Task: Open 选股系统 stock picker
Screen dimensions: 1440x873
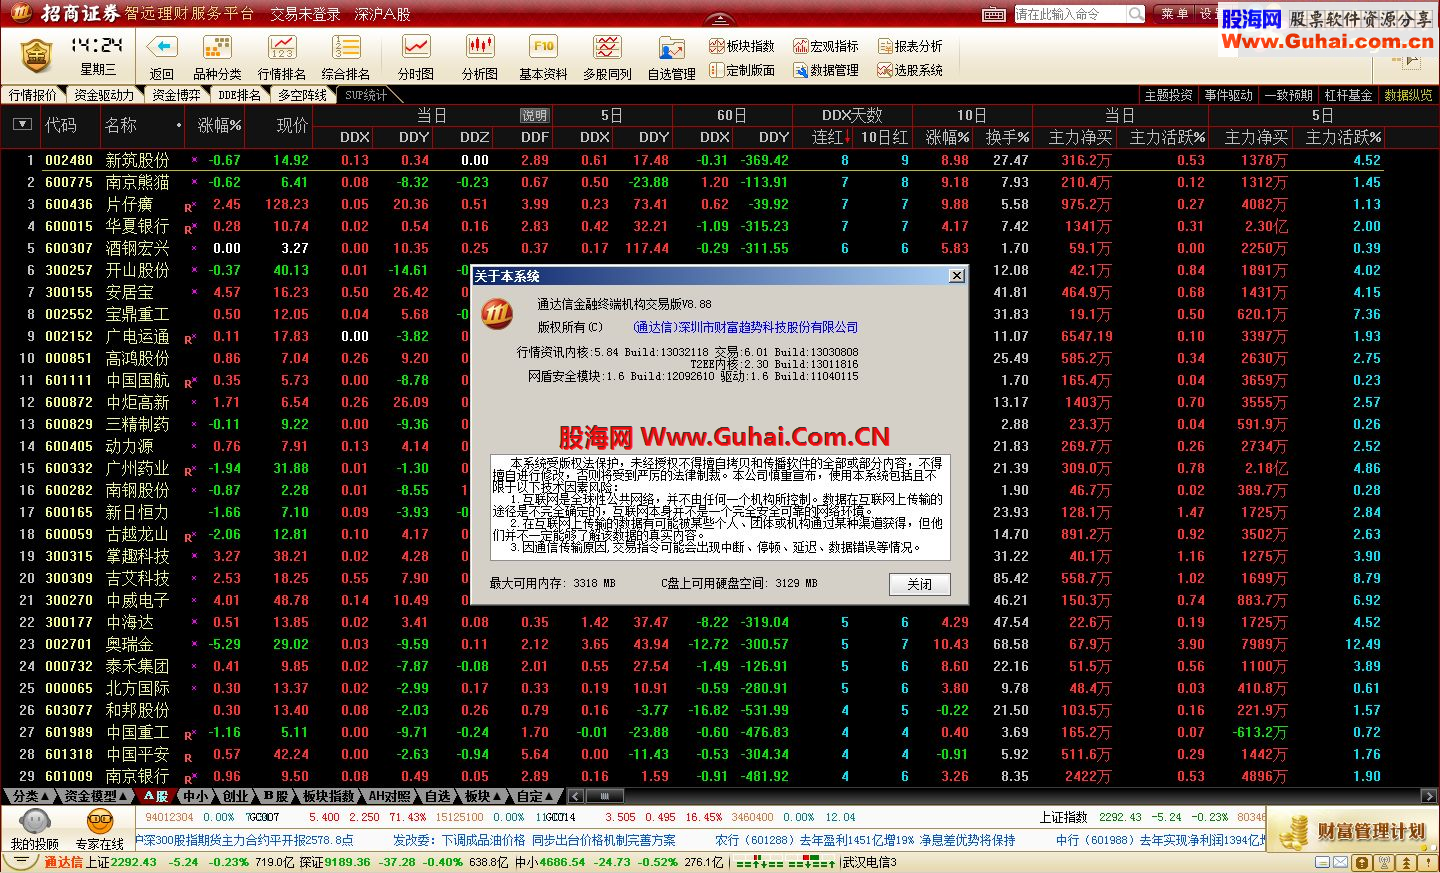Action: tap(910, 70)
